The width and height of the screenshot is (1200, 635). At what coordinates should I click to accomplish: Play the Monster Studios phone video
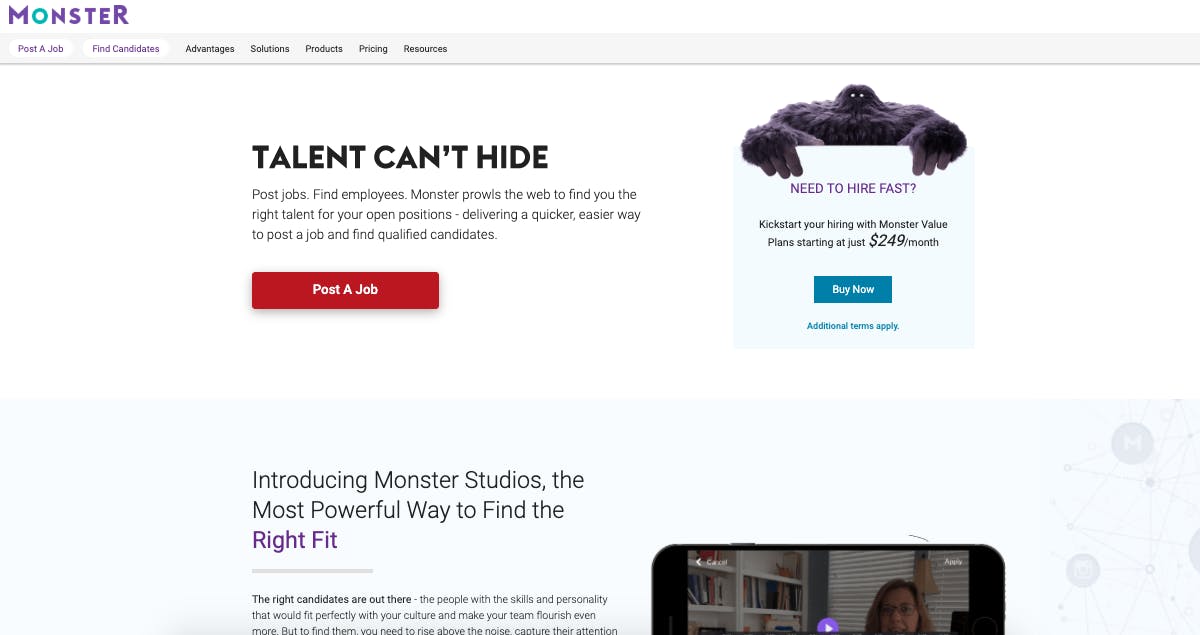click(827, 628)
